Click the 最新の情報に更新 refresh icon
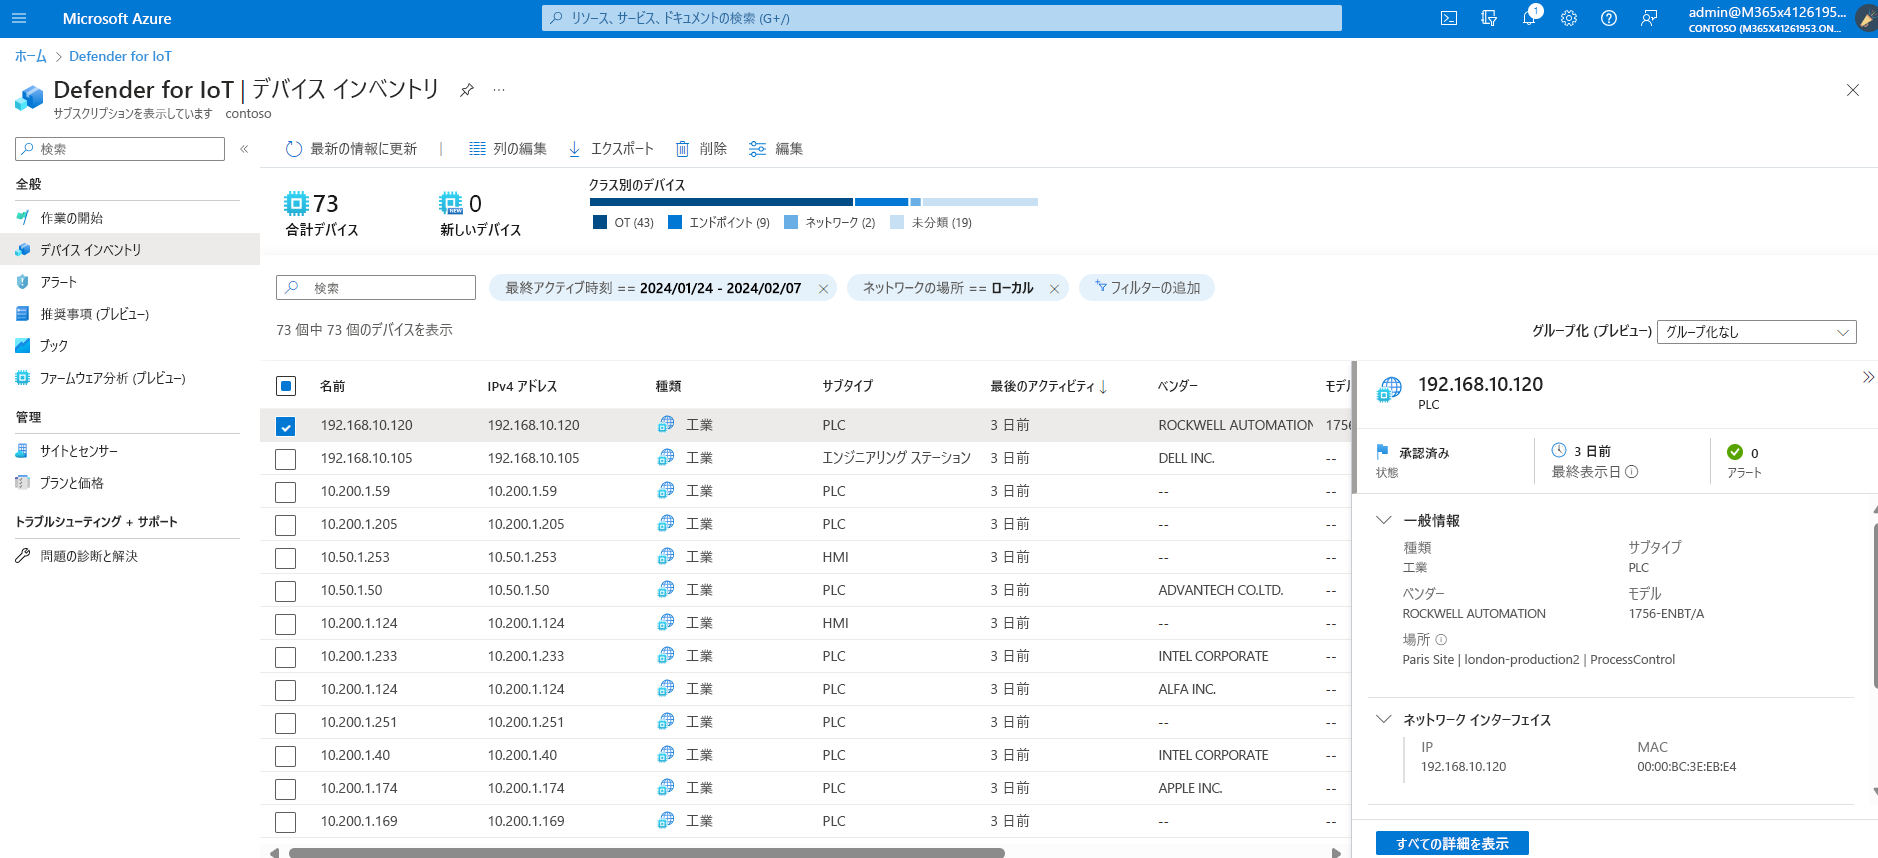1878x858 pixels. (294, 149)
